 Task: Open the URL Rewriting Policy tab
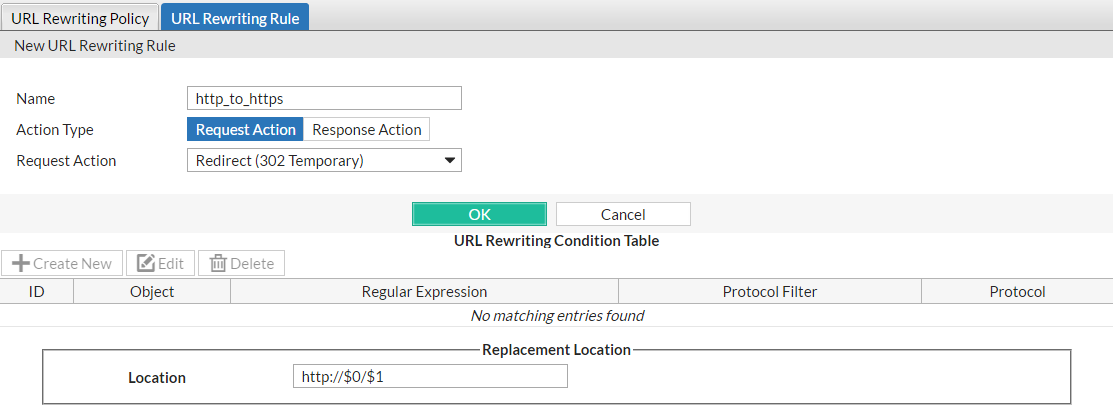click(80, 17)
